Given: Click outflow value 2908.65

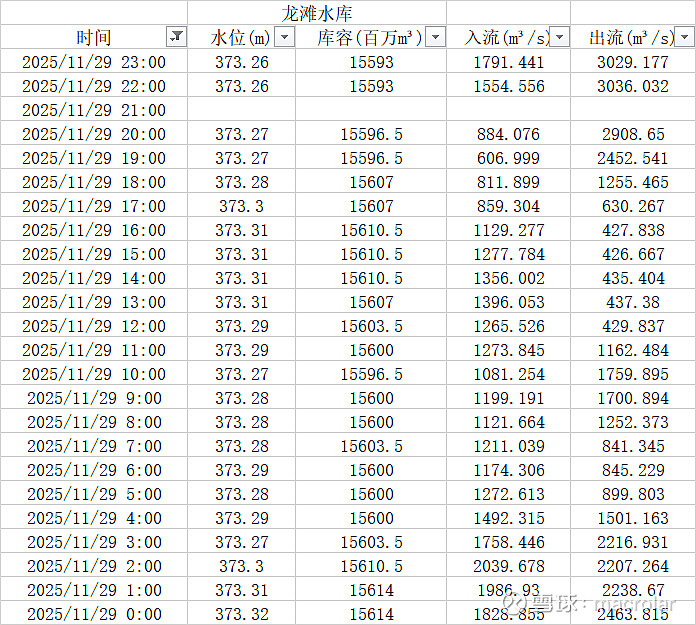Looking at the screenshot, I should pos(633,133).
